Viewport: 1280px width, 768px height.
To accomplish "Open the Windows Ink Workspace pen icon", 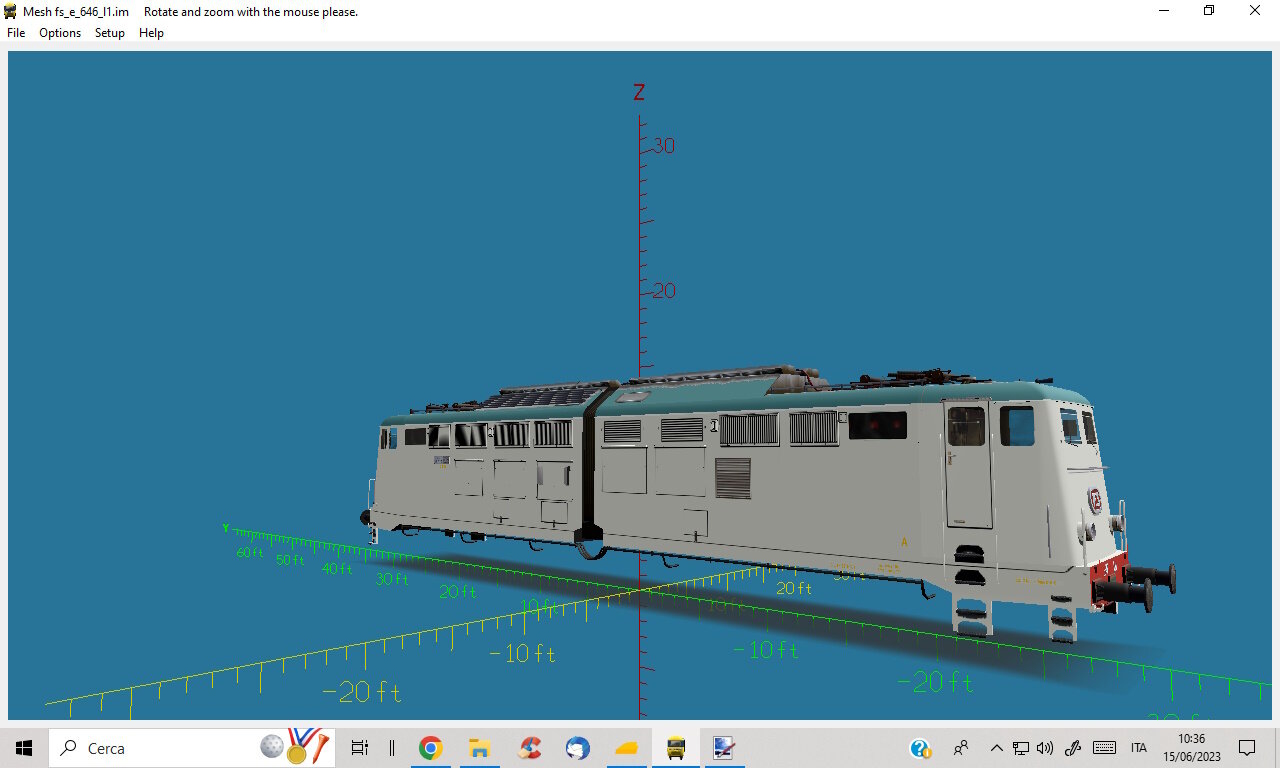I will (x=1073, y=748).
